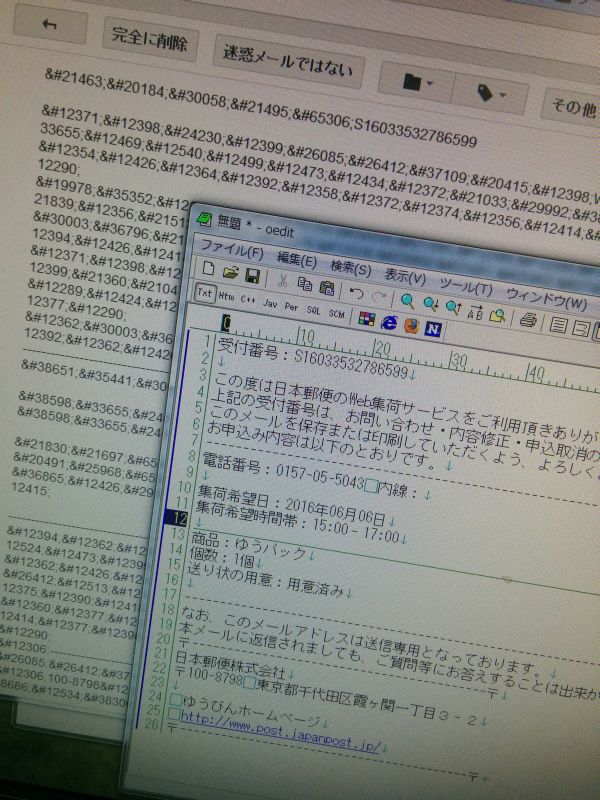Undo the last edit in oedit
600x800 pixels.
(356, 293)
